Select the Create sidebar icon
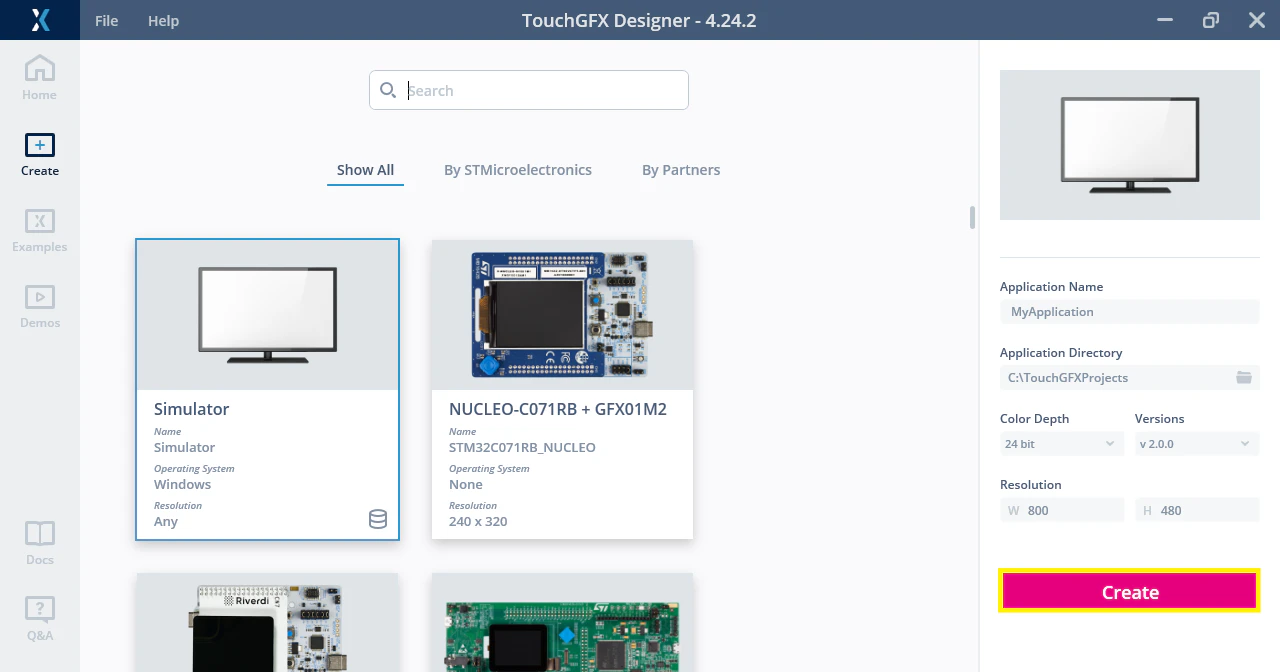1280x672 pixels. click(40, 155)
